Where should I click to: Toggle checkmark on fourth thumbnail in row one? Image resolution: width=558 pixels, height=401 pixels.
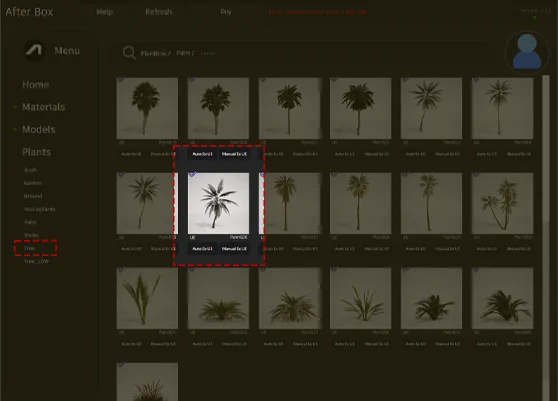334,79
